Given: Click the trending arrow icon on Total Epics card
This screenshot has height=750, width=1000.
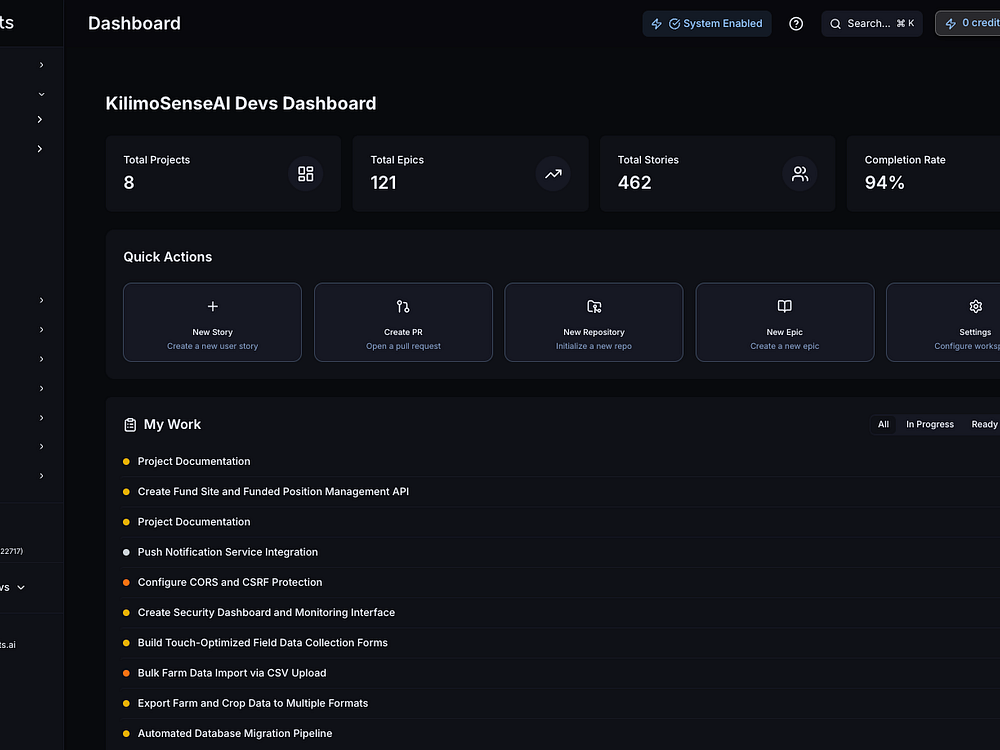Looking at the screenshot, I should [x=553, y=173].
